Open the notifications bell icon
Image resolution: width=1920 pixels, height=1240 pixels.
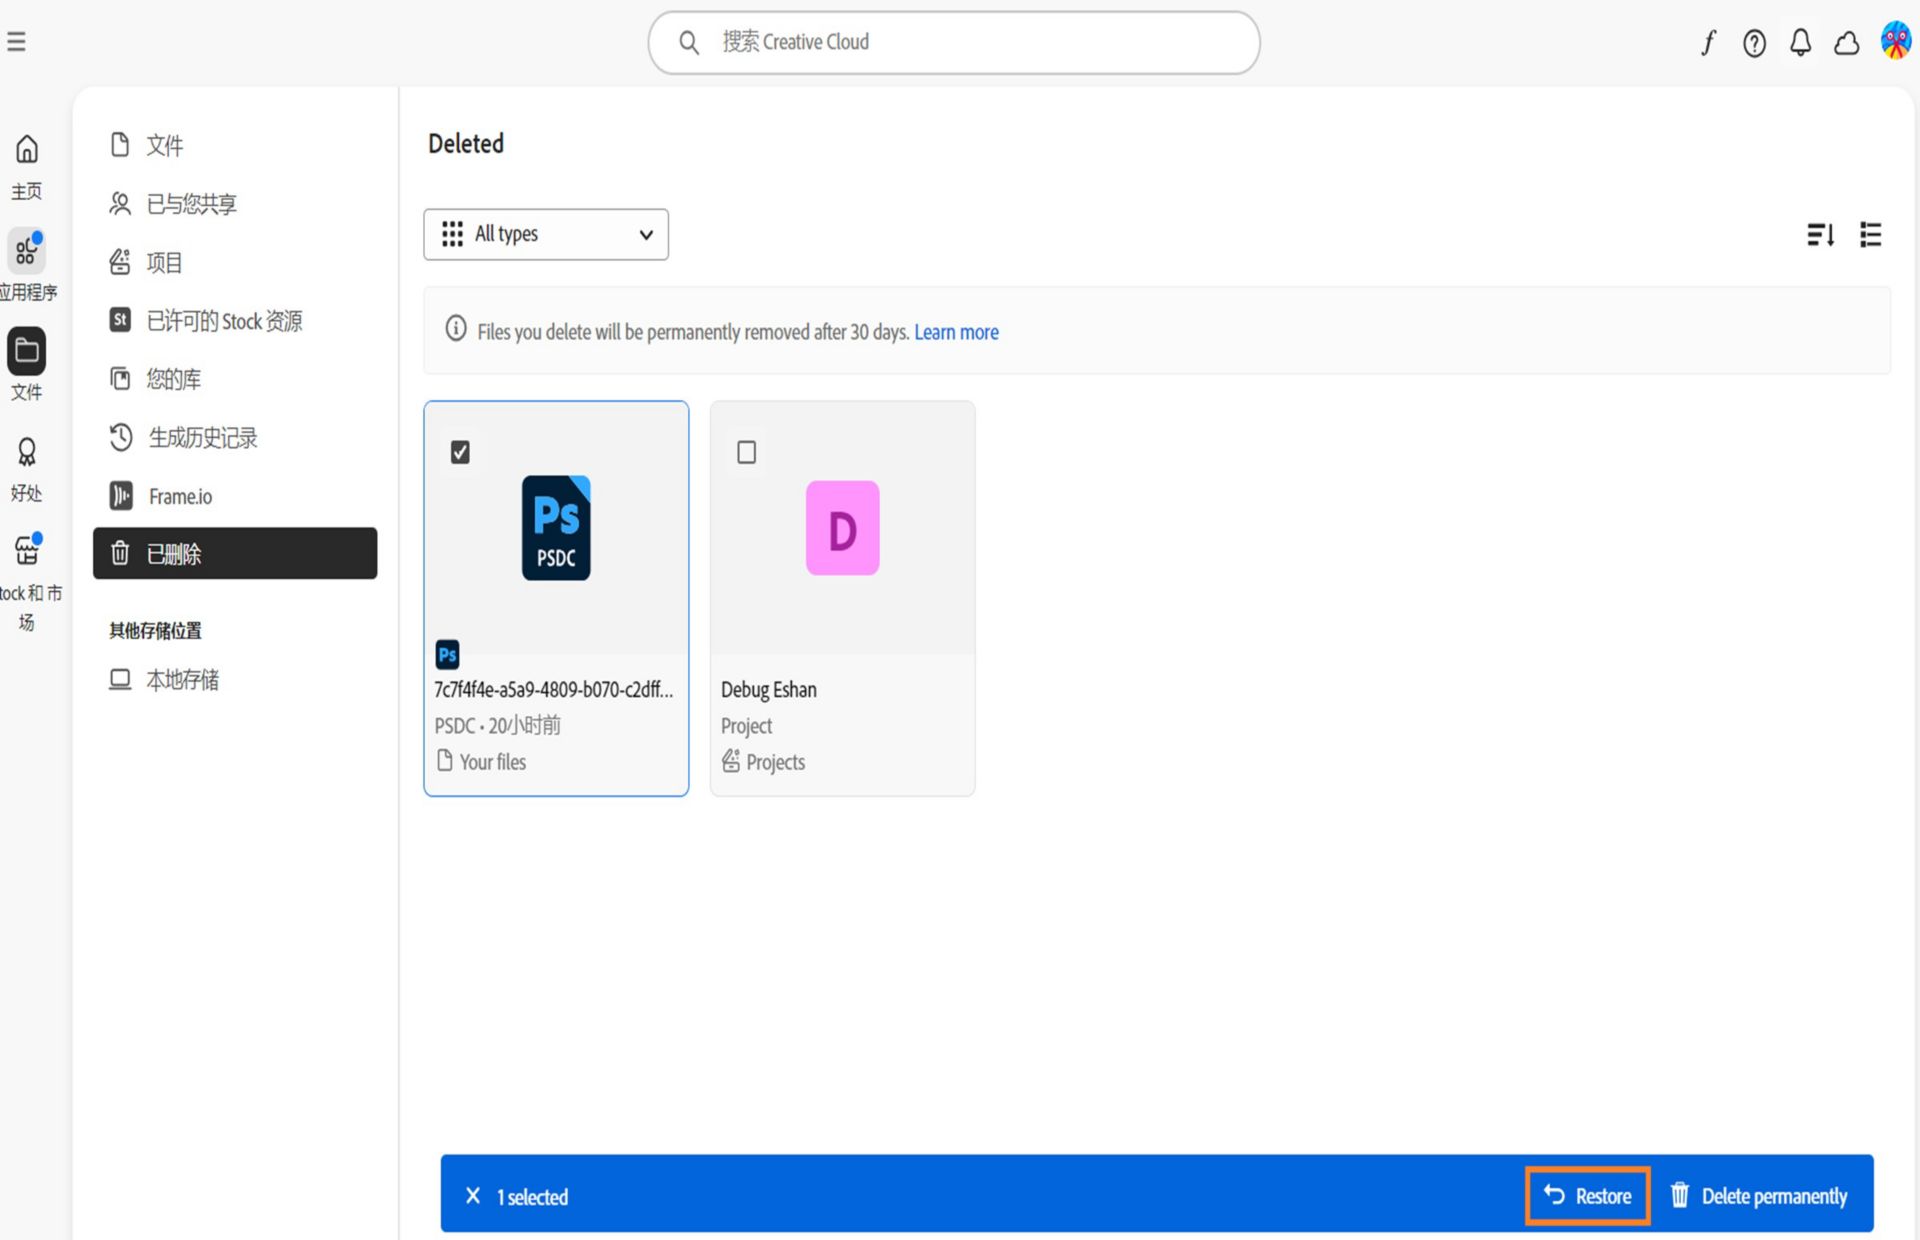point(1800,42)
